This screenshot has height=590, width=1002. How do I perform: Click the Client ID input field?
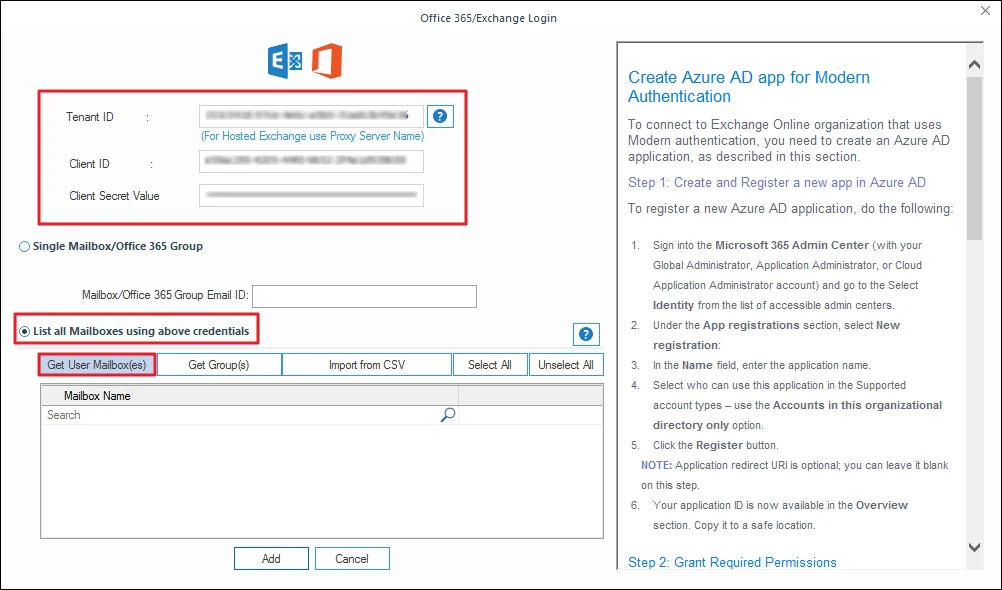click(x=311, y=161)
